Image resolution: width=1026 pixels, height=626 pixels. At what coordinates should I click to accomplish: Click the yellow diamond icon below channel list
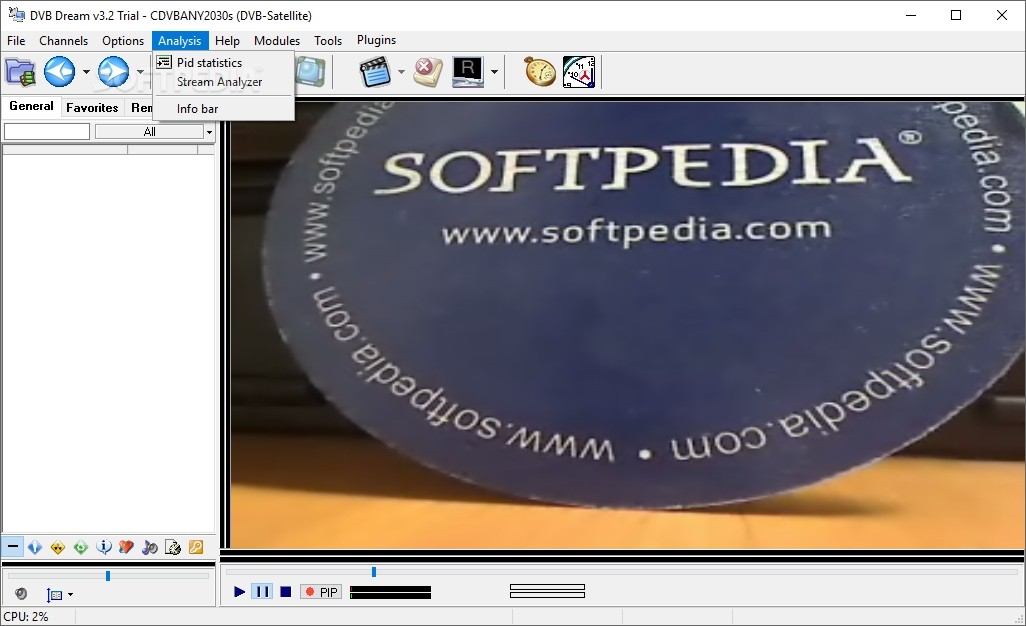coord(58,547)
